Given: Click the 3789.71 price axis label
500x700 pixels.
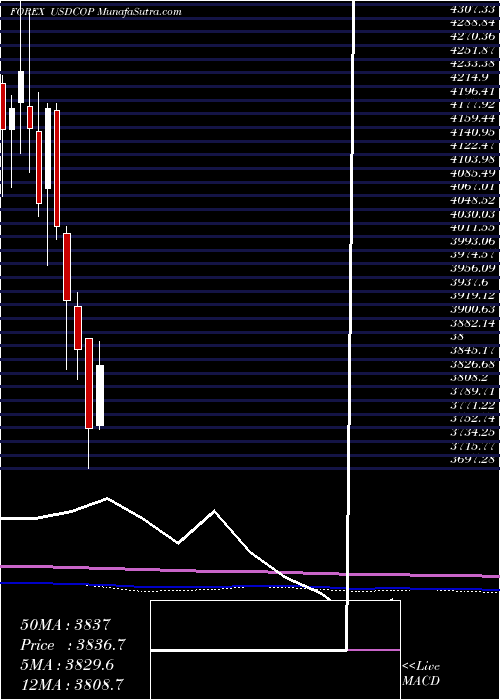Looking at the screenshot, I should click(x=472, y=392).
